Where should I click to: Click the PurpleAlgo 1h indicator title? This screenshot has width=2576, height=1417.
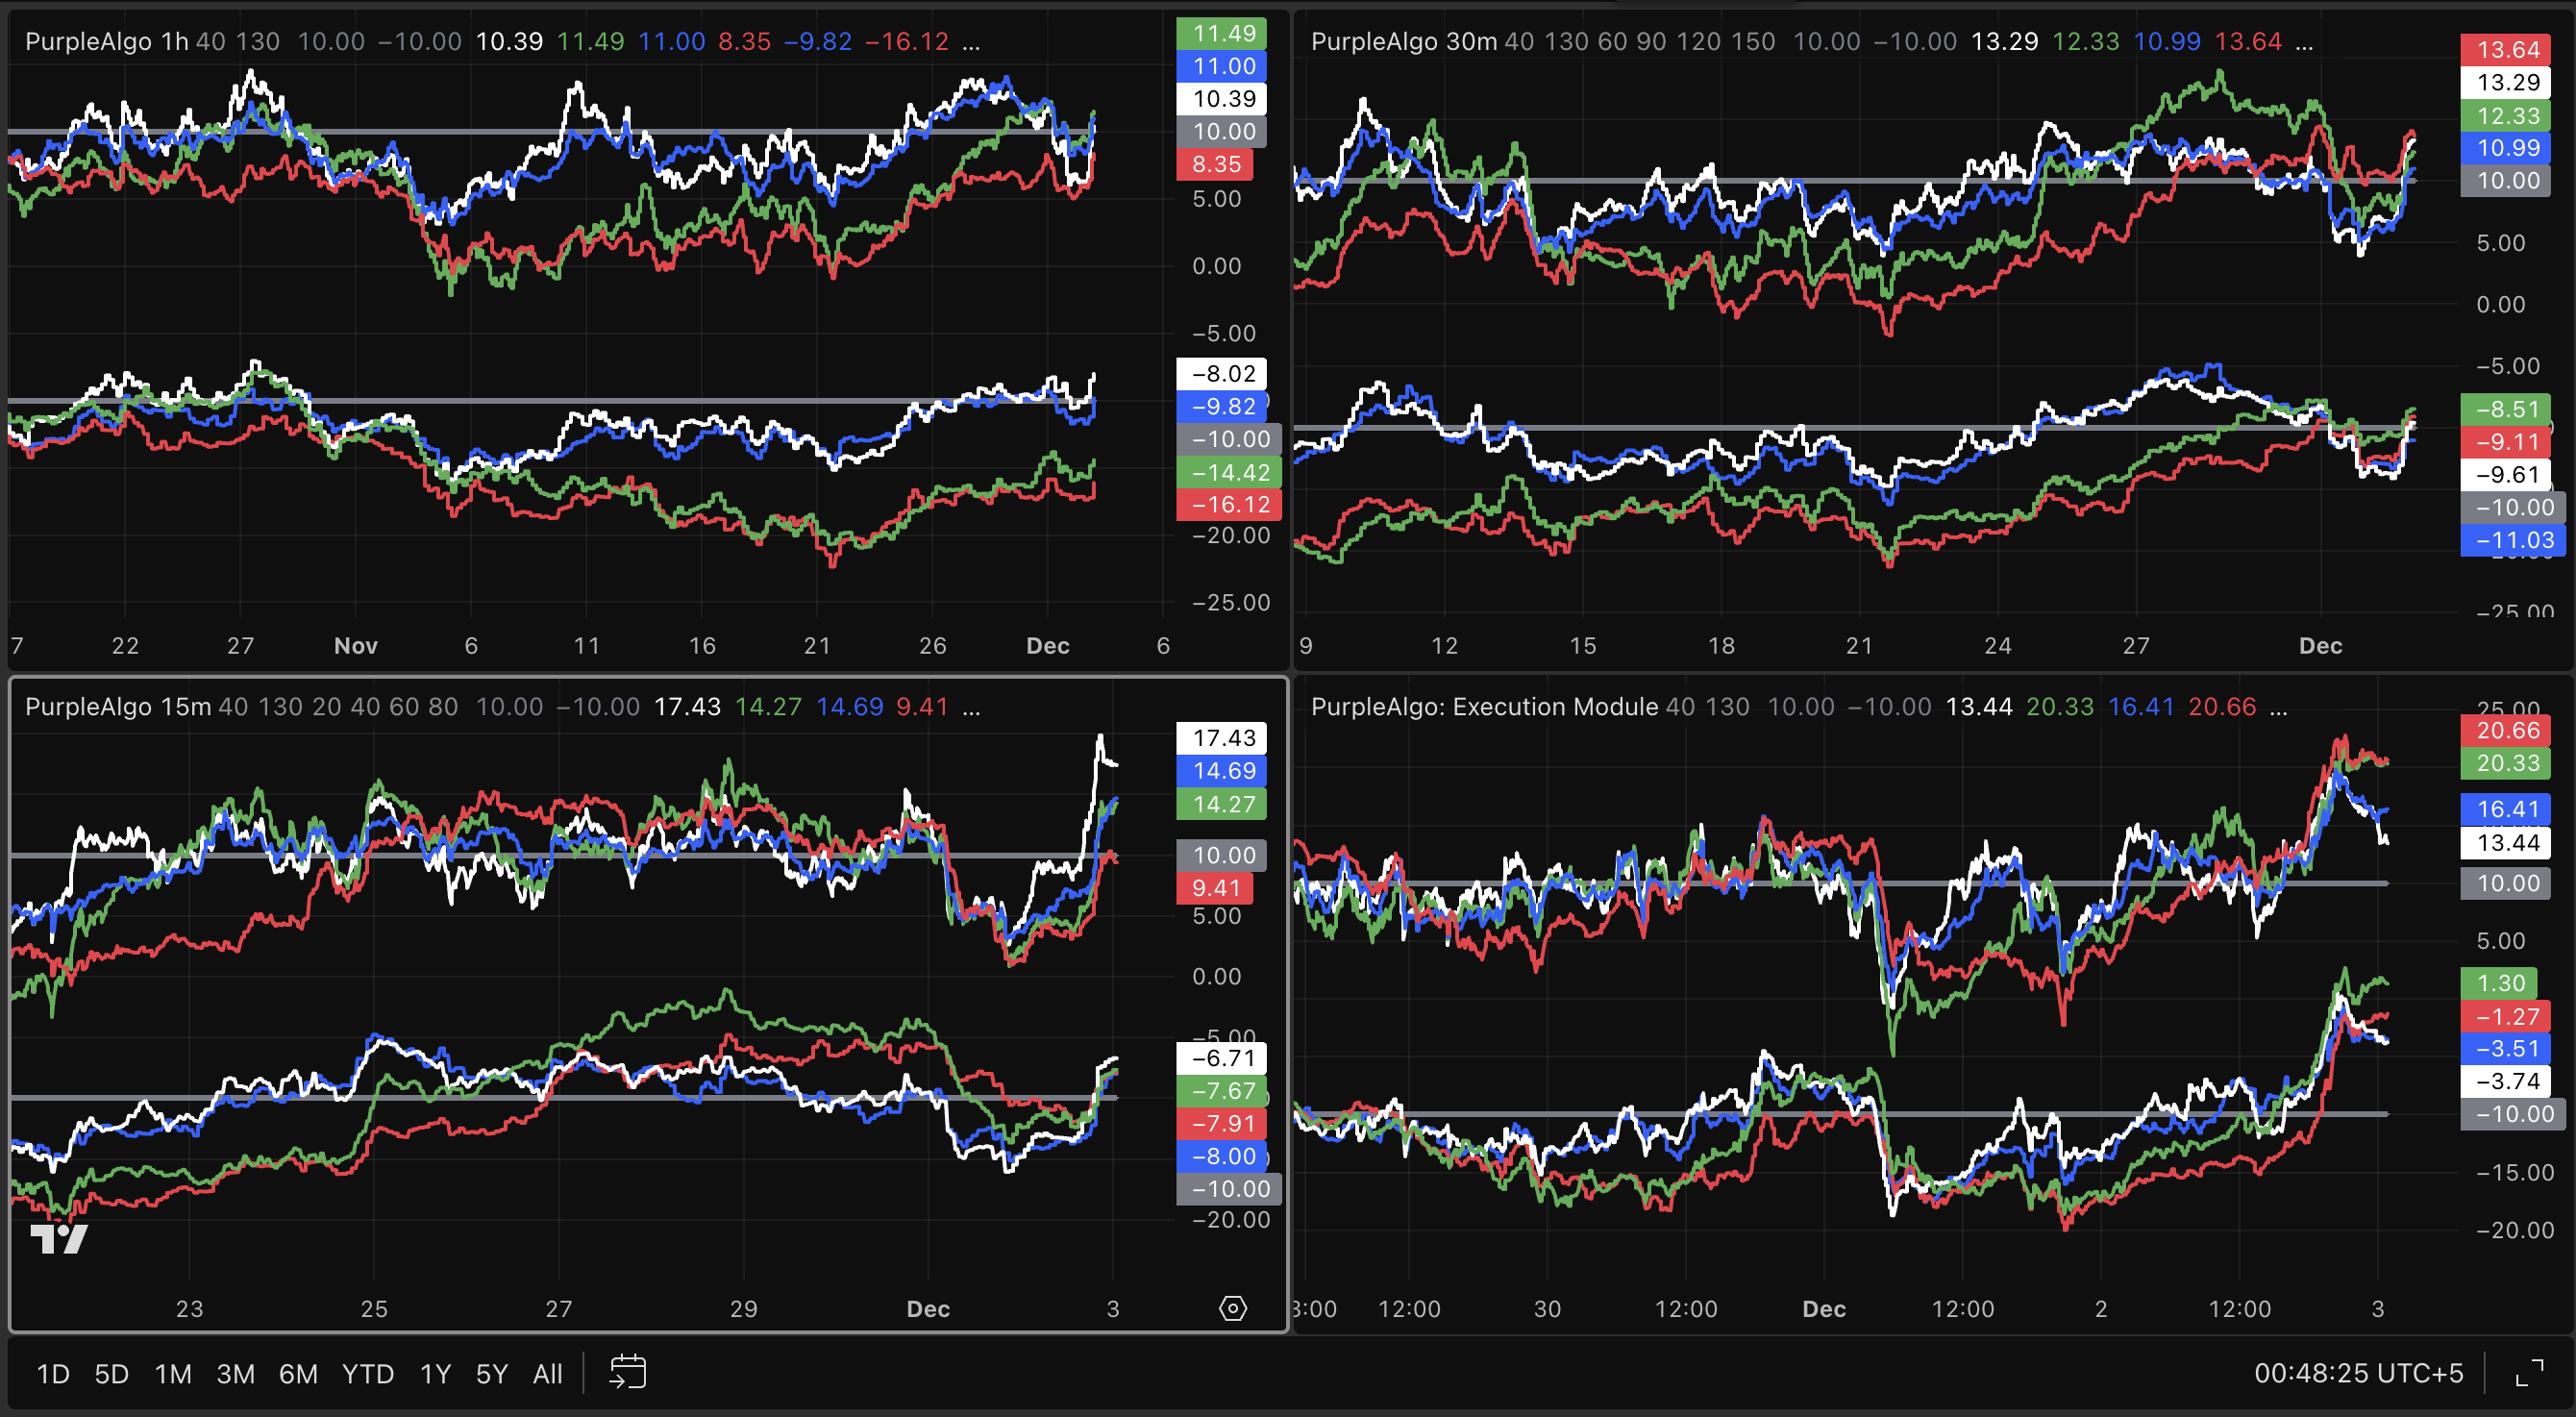106,42
